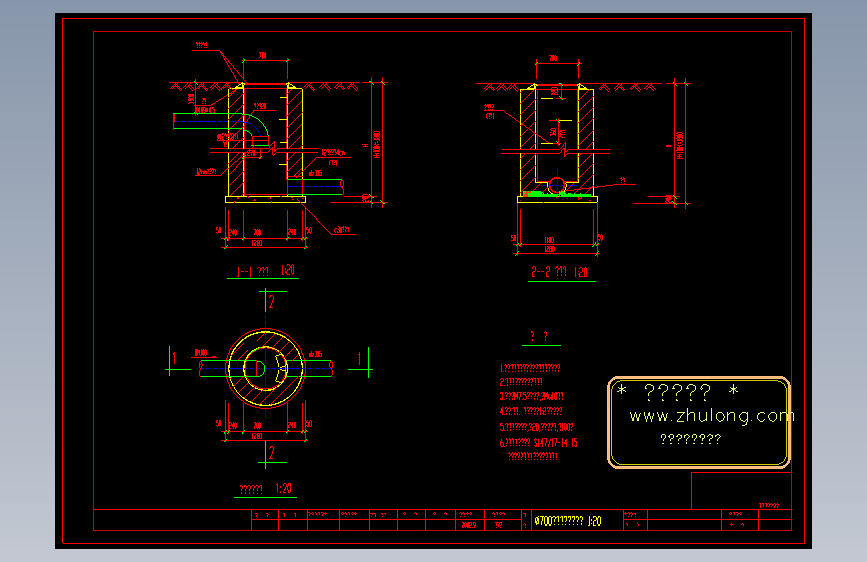Select the "1--1" section title with scale 1:20

265,271
